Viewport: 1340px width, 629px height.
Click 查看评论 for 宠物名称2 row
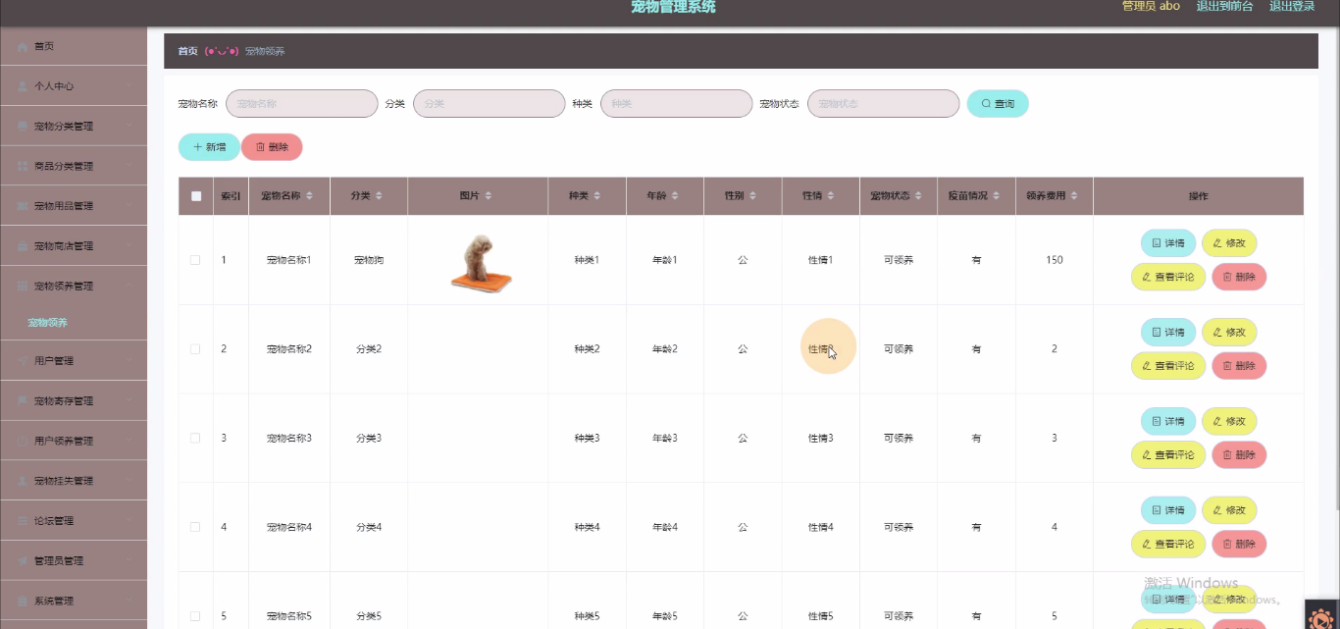tap(1168, 366)
